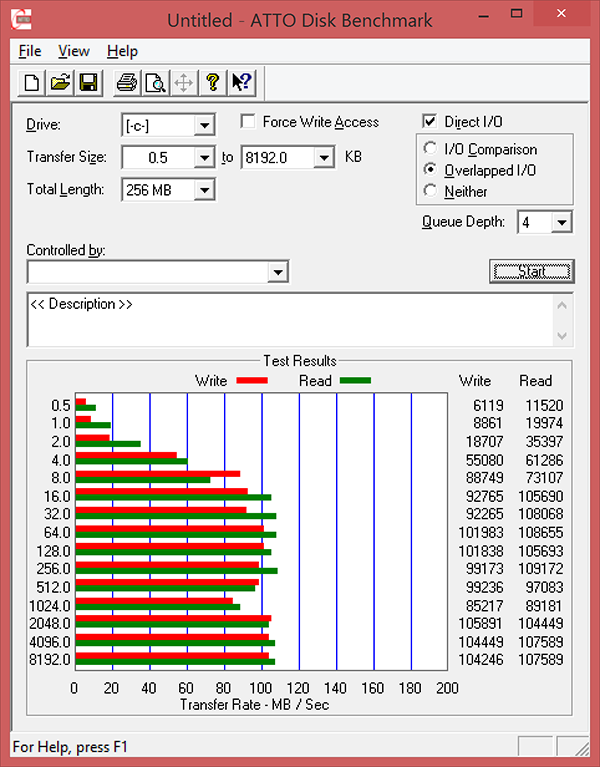Open the View menu
The width and height of the screenshot is (600, 767).
(74, 51)
